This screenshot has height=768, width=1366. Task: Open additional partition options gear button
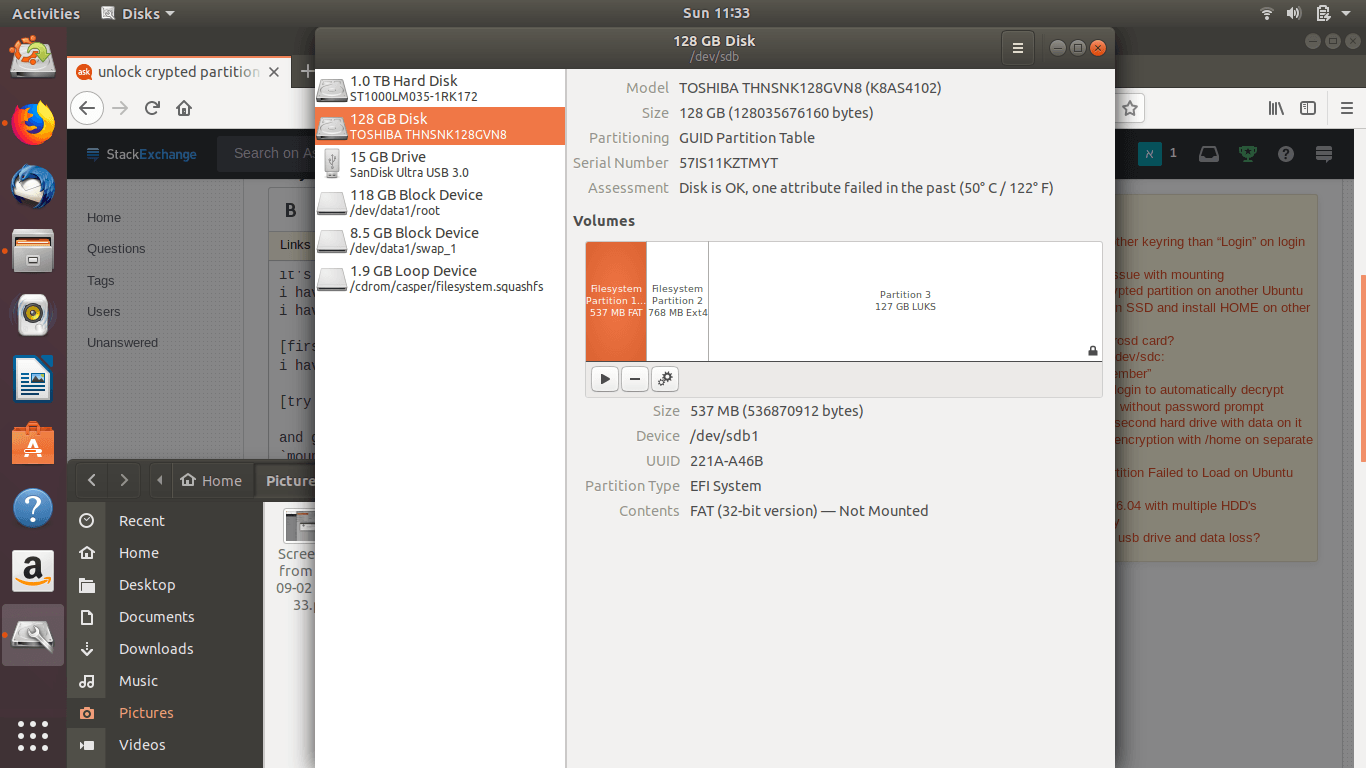coord(665,379)
